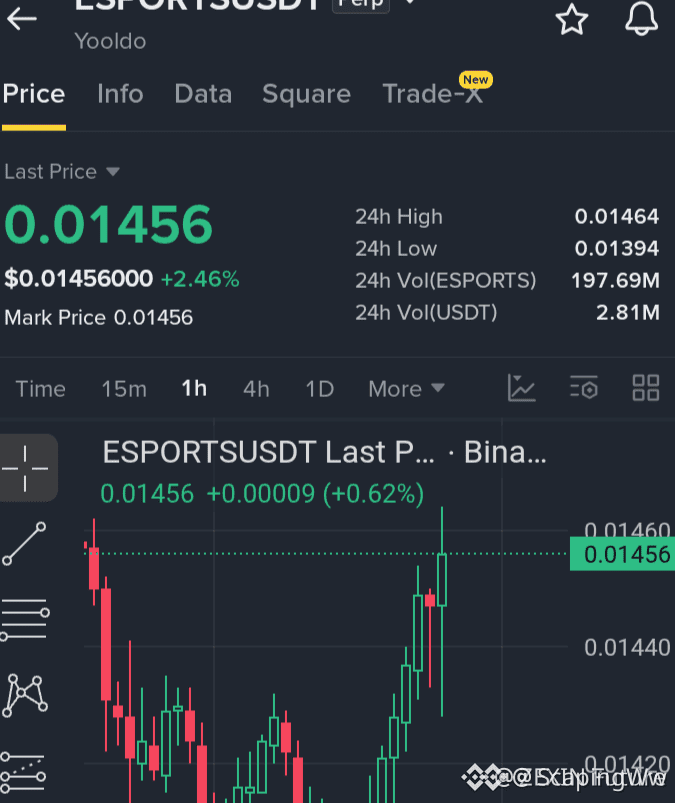The image size is (675, 803).
Task: Switch to the Price tab
Action: pos(34,94)
